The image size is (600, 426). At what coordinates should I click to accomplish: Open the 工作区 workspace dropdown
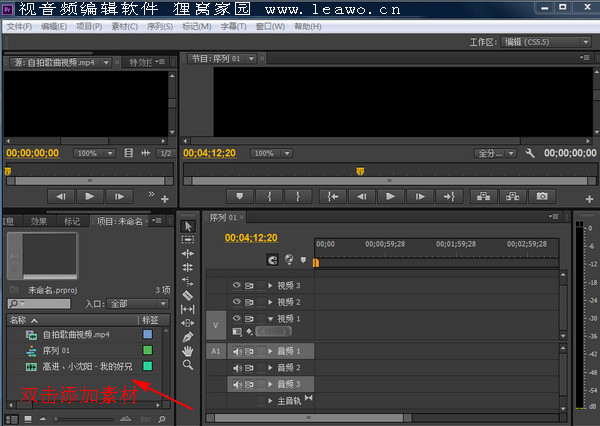click(546, 42)
